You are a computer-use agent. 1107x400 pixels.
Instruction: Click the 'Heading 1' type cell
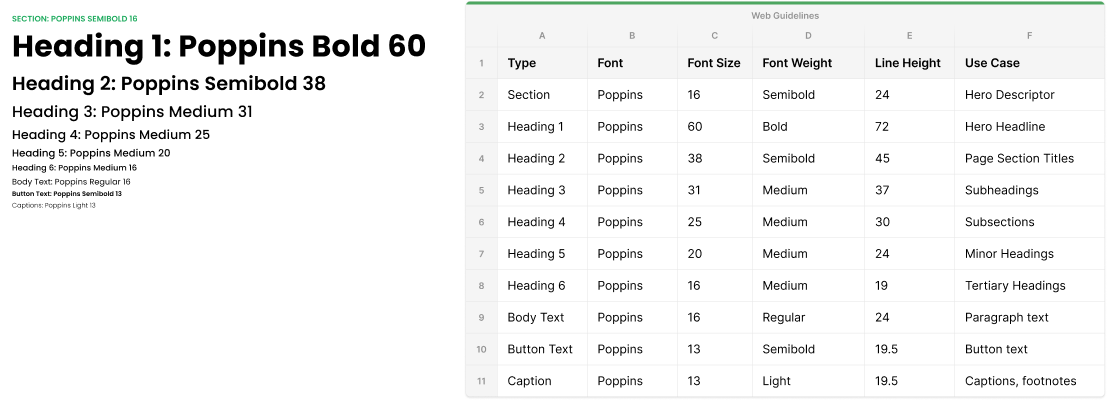pos(536,127)
